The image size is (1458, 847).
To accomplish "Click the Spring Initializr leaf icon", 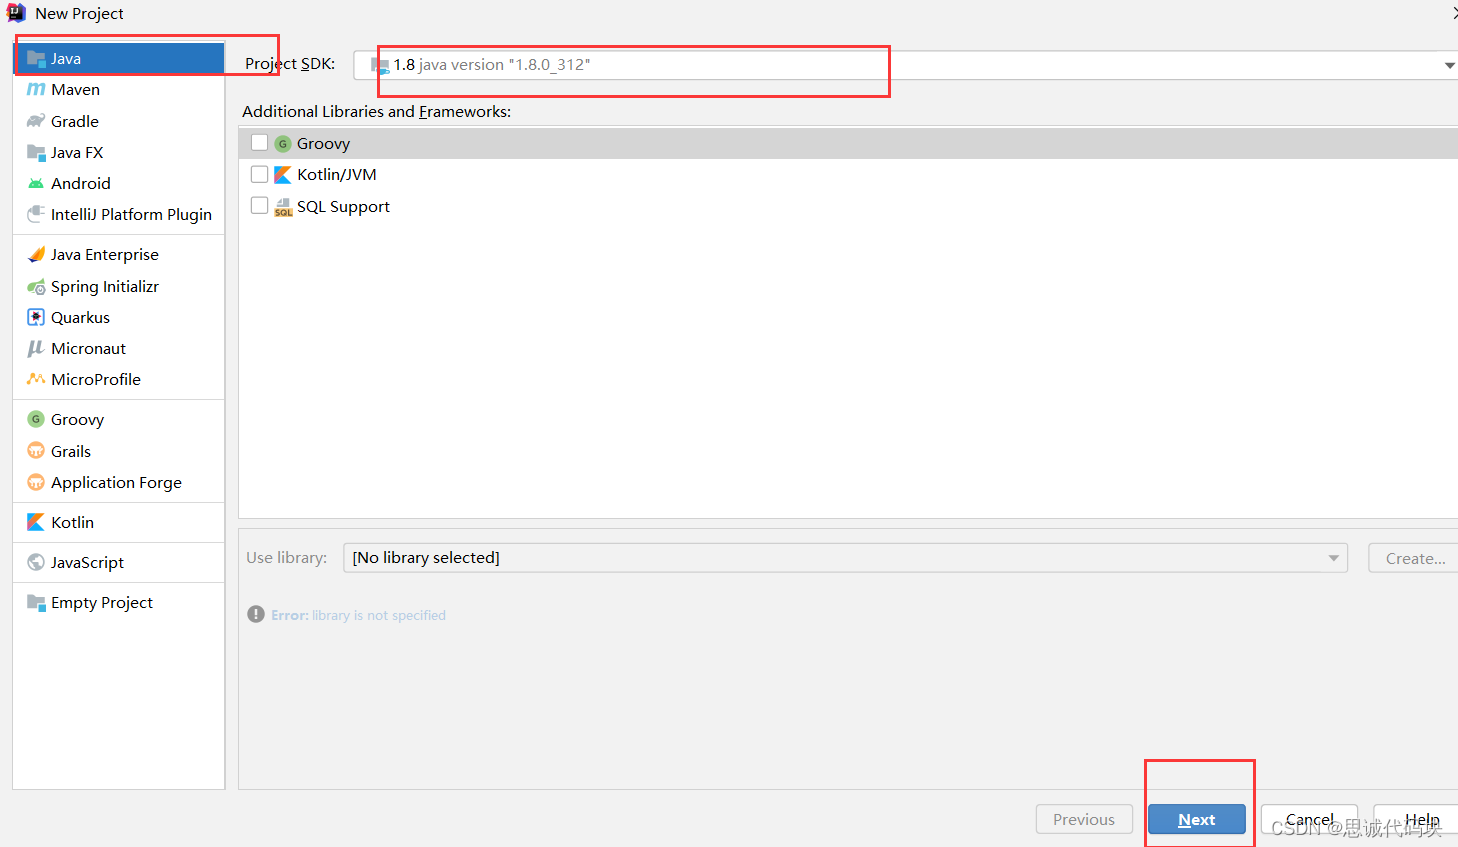I will (36, 287).
